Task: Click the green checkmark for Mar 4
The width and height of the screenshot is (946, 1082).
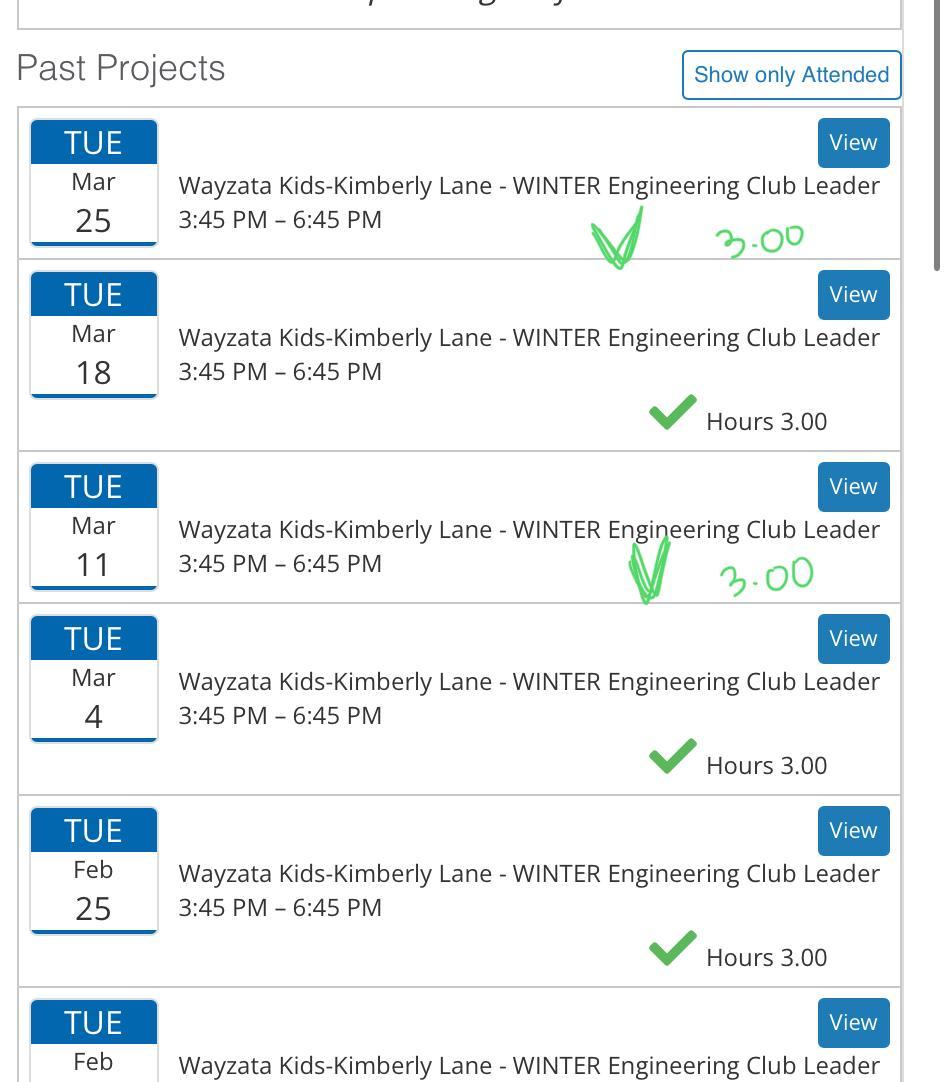Action: (x=672, y=756)
